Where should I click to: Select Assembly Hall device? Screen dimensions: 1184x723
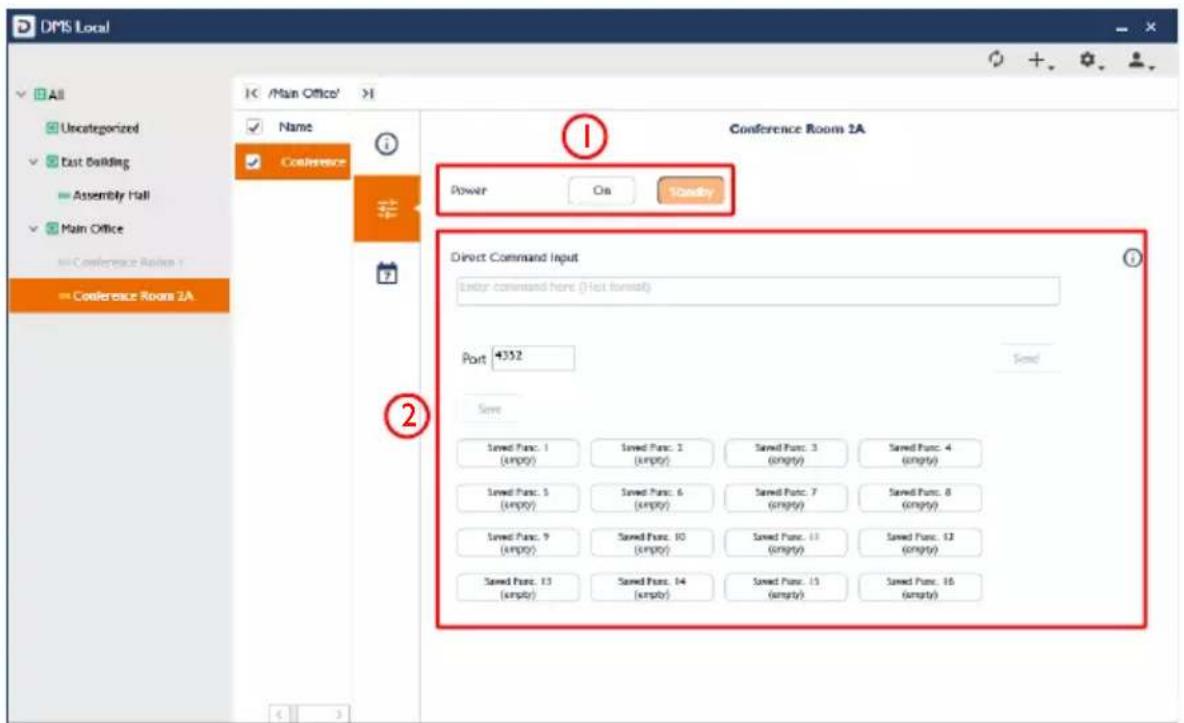(111, 195)
